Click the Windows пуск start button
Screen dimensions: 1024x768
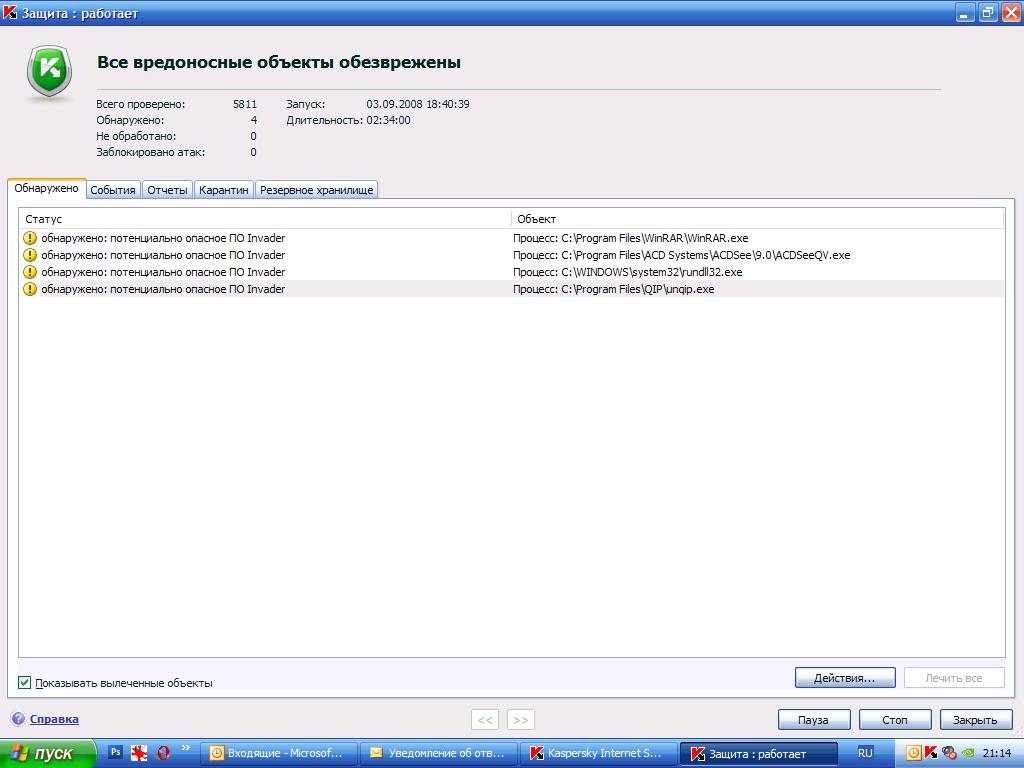47,753
